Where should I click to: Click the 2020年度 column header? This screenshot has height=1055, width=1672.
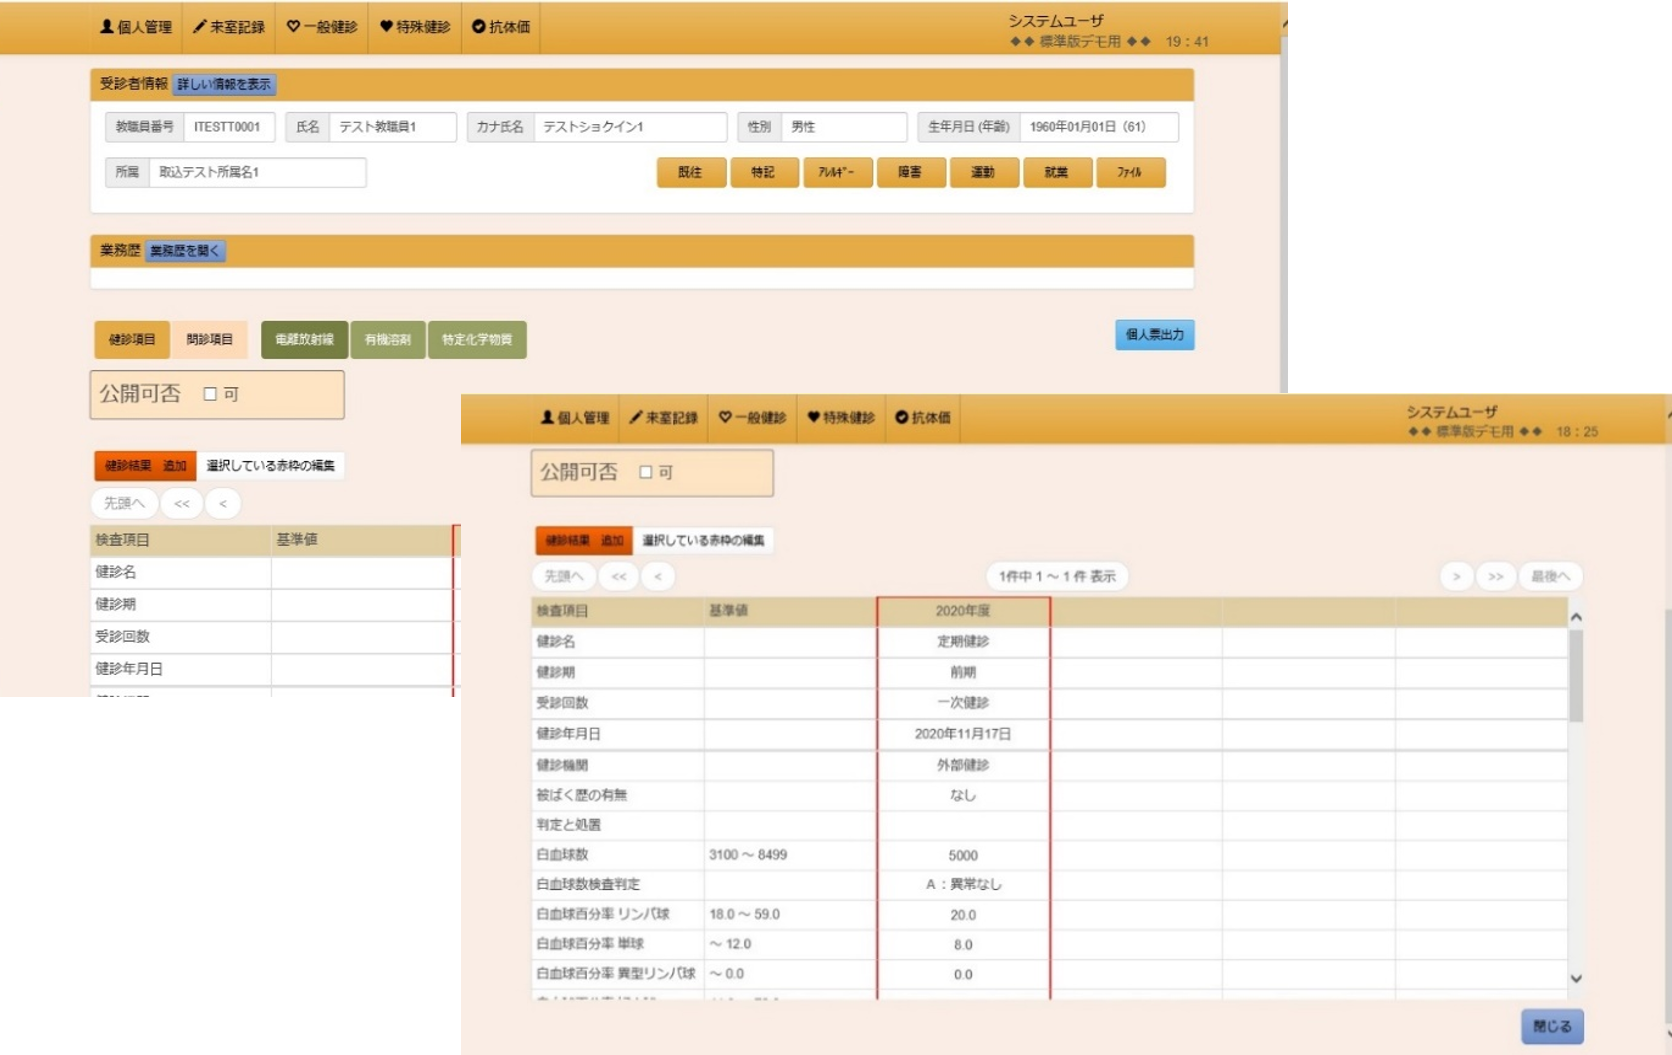click(963, 611)
